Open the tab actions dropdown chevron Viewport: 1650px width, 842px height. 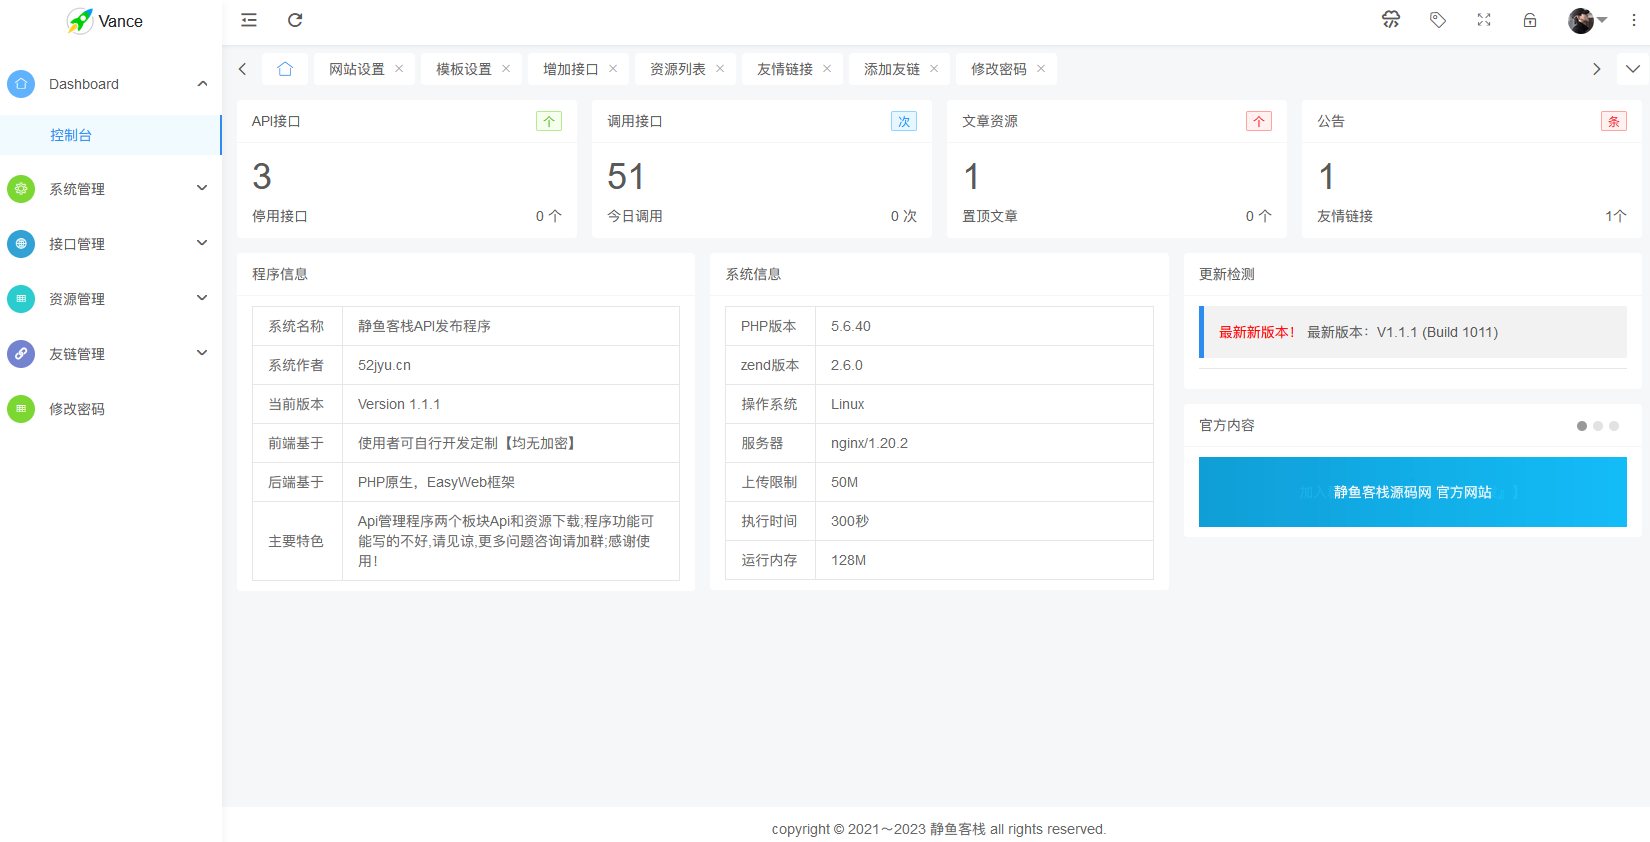tap(1633, 69)
